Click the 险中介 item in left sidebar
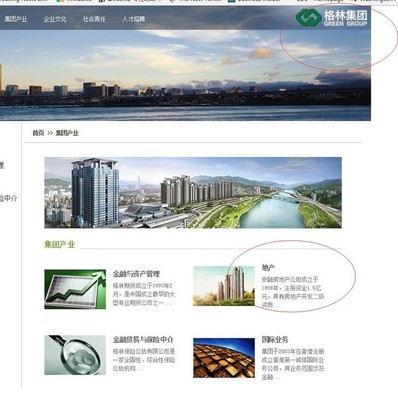This screenshot has height=400, width=398. [x=8, y=198]
